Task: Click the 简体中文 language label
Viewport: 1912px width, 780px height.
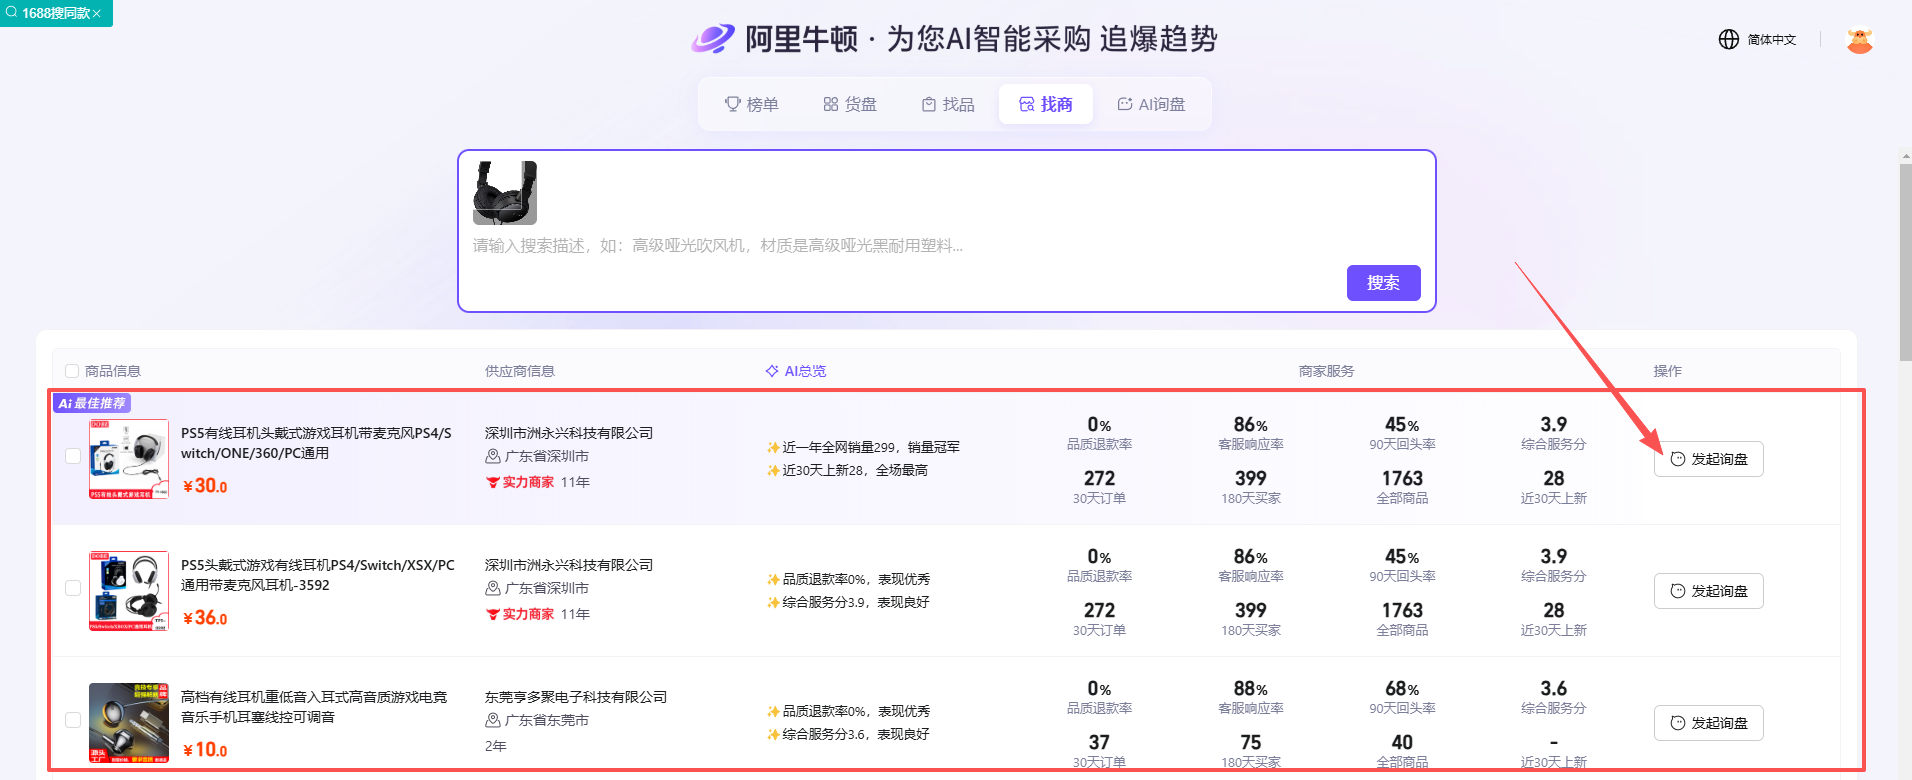Action: (x=1772, y=40)
